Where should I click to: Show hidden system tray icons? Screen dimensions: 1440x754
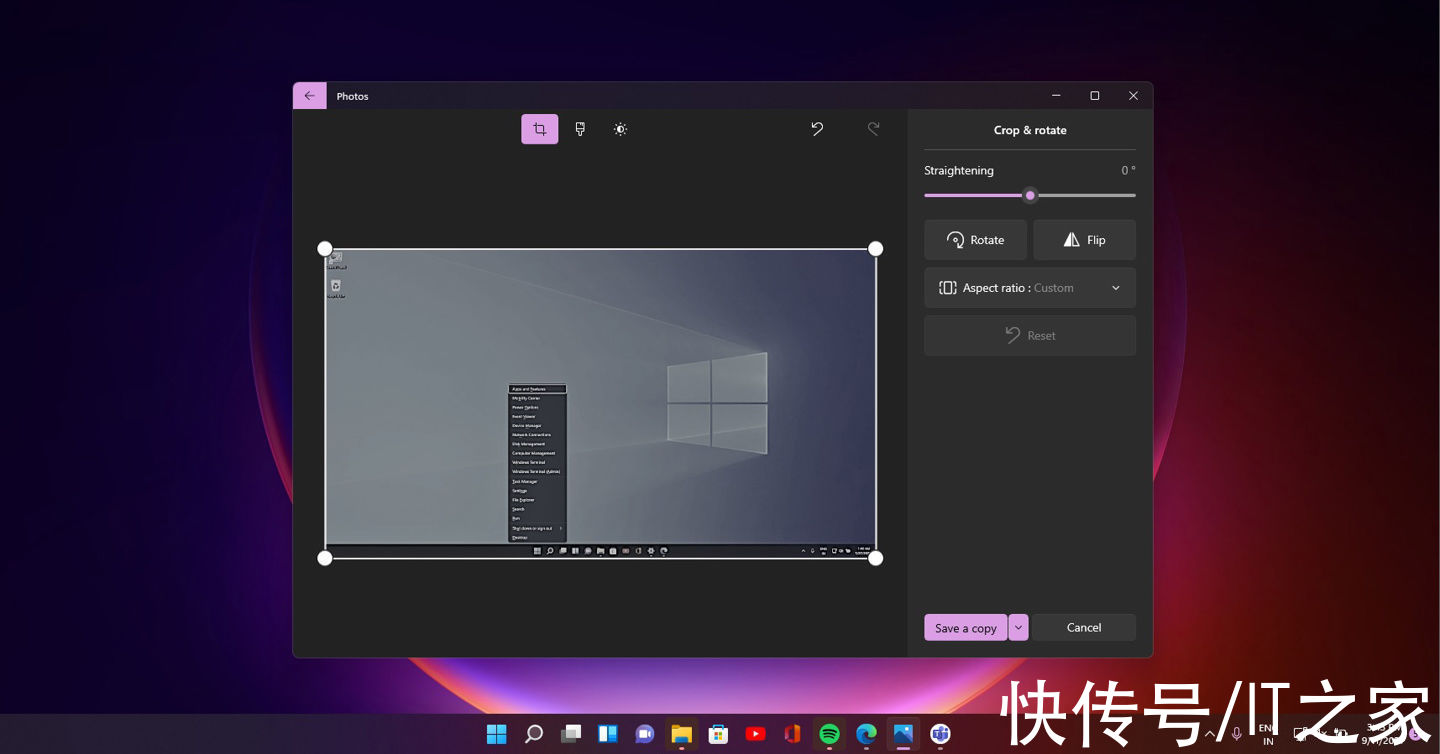[x=1210, y=735]
